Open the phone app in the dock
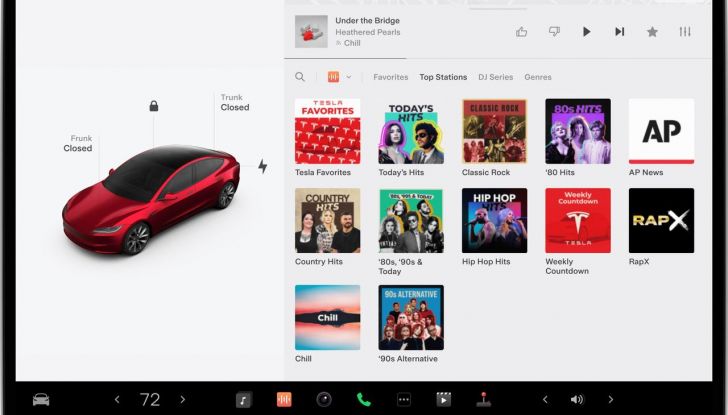Image resolution: width=728 pixels, height=415 pixels. (364, 399)
